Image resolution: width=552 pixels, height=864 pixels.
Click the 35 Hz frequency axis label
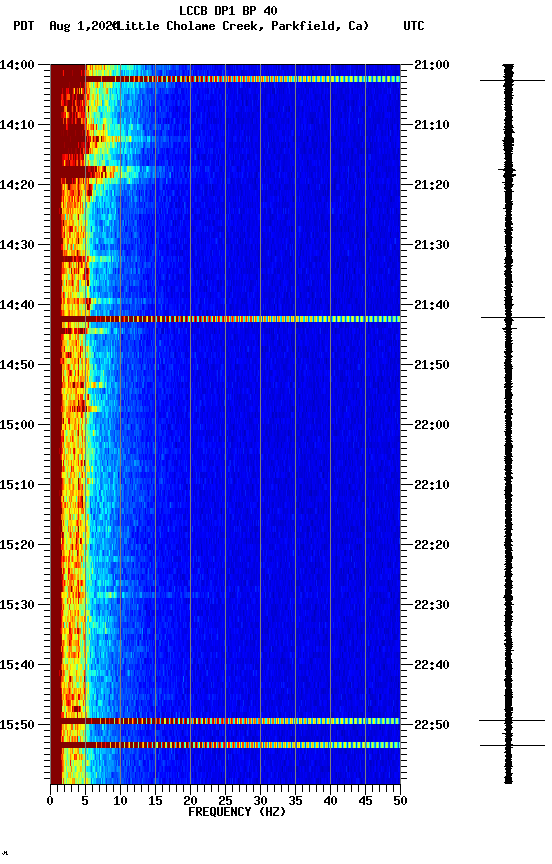coord(295,801)
